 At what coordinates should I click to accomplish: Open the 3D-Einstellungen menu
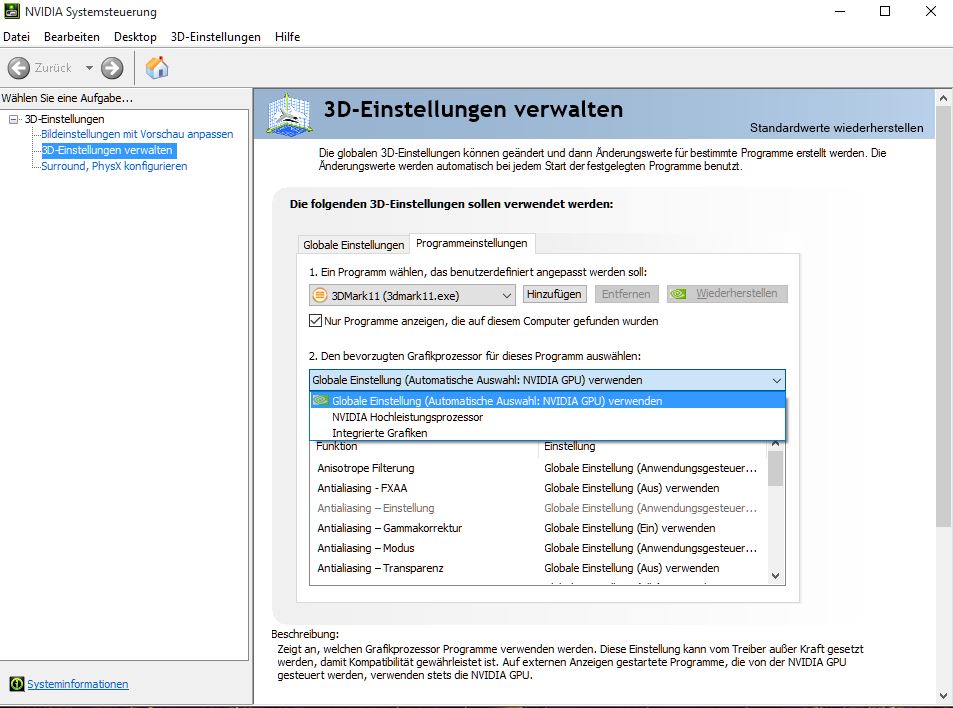tap(216, 36)
